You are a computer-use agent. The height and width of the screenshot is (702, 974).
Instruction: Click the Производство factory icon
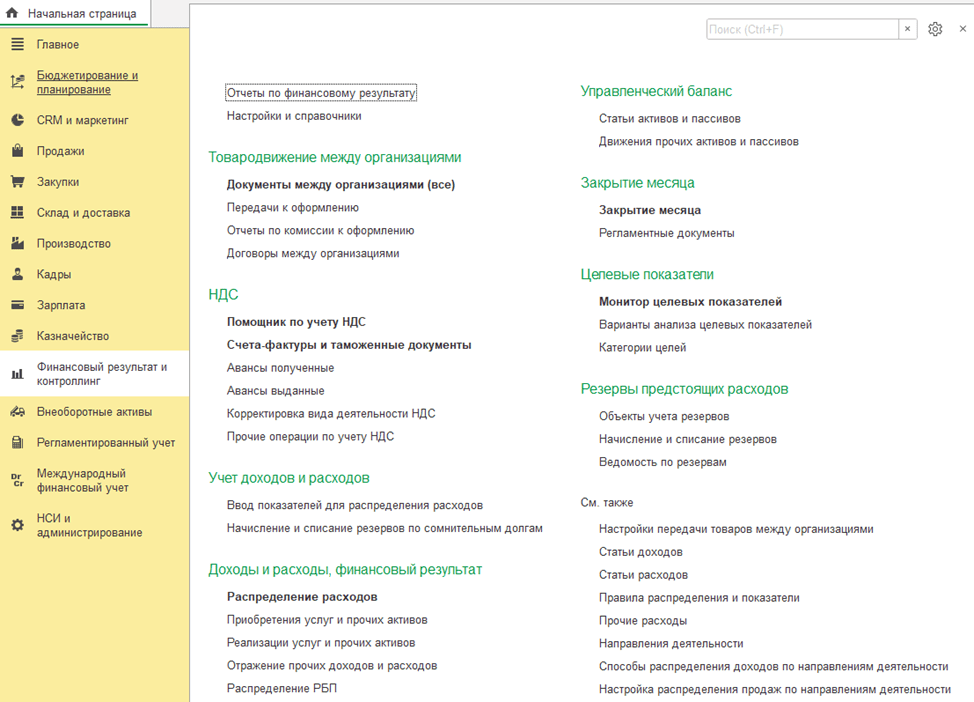pyautogui.click(x=17, y=244)
